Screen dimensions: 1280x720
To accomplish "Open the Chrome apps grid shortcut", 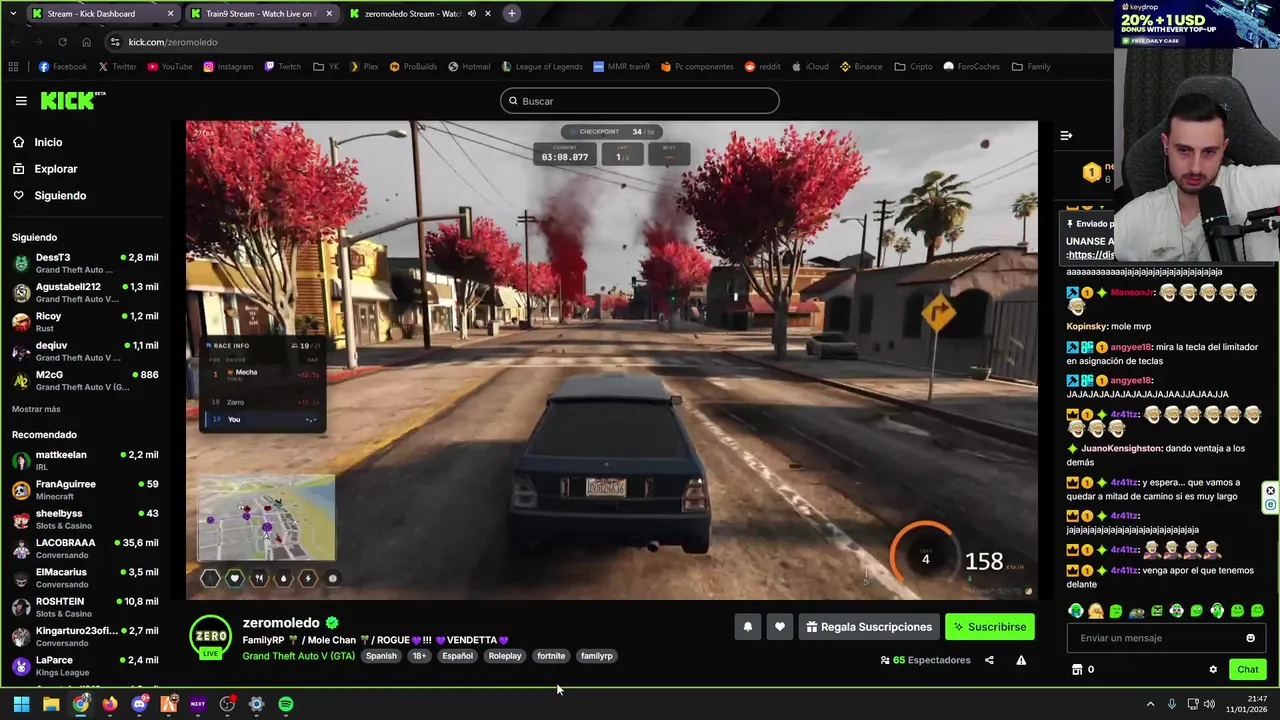I will click(13, 67).
